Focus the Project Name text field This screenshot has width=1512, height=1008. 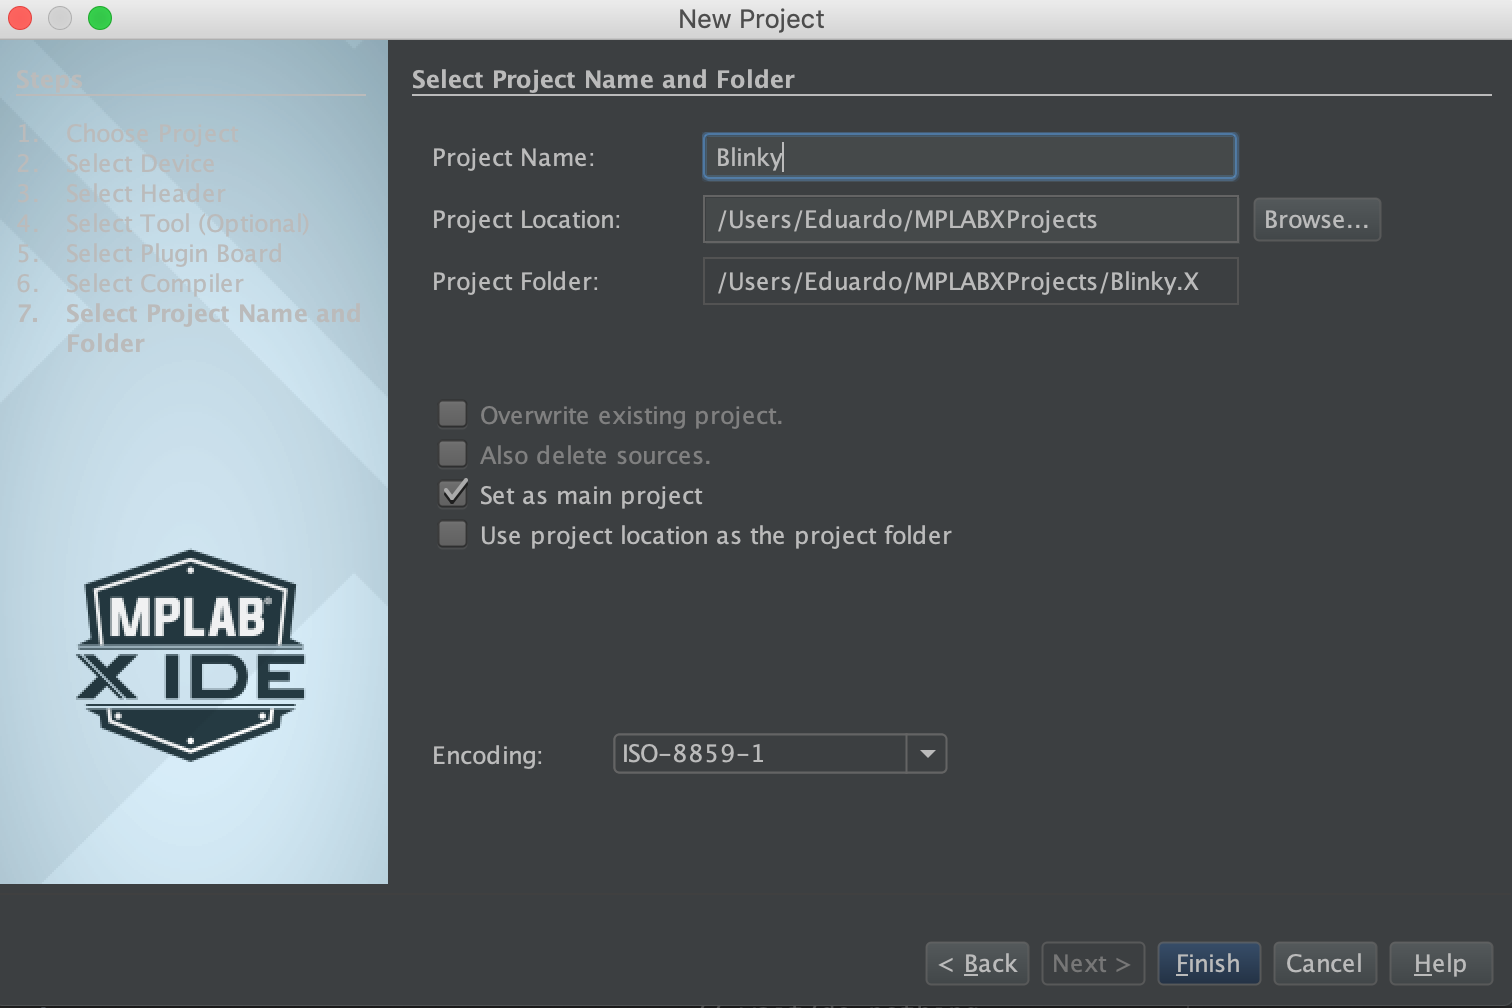[970, 157]
